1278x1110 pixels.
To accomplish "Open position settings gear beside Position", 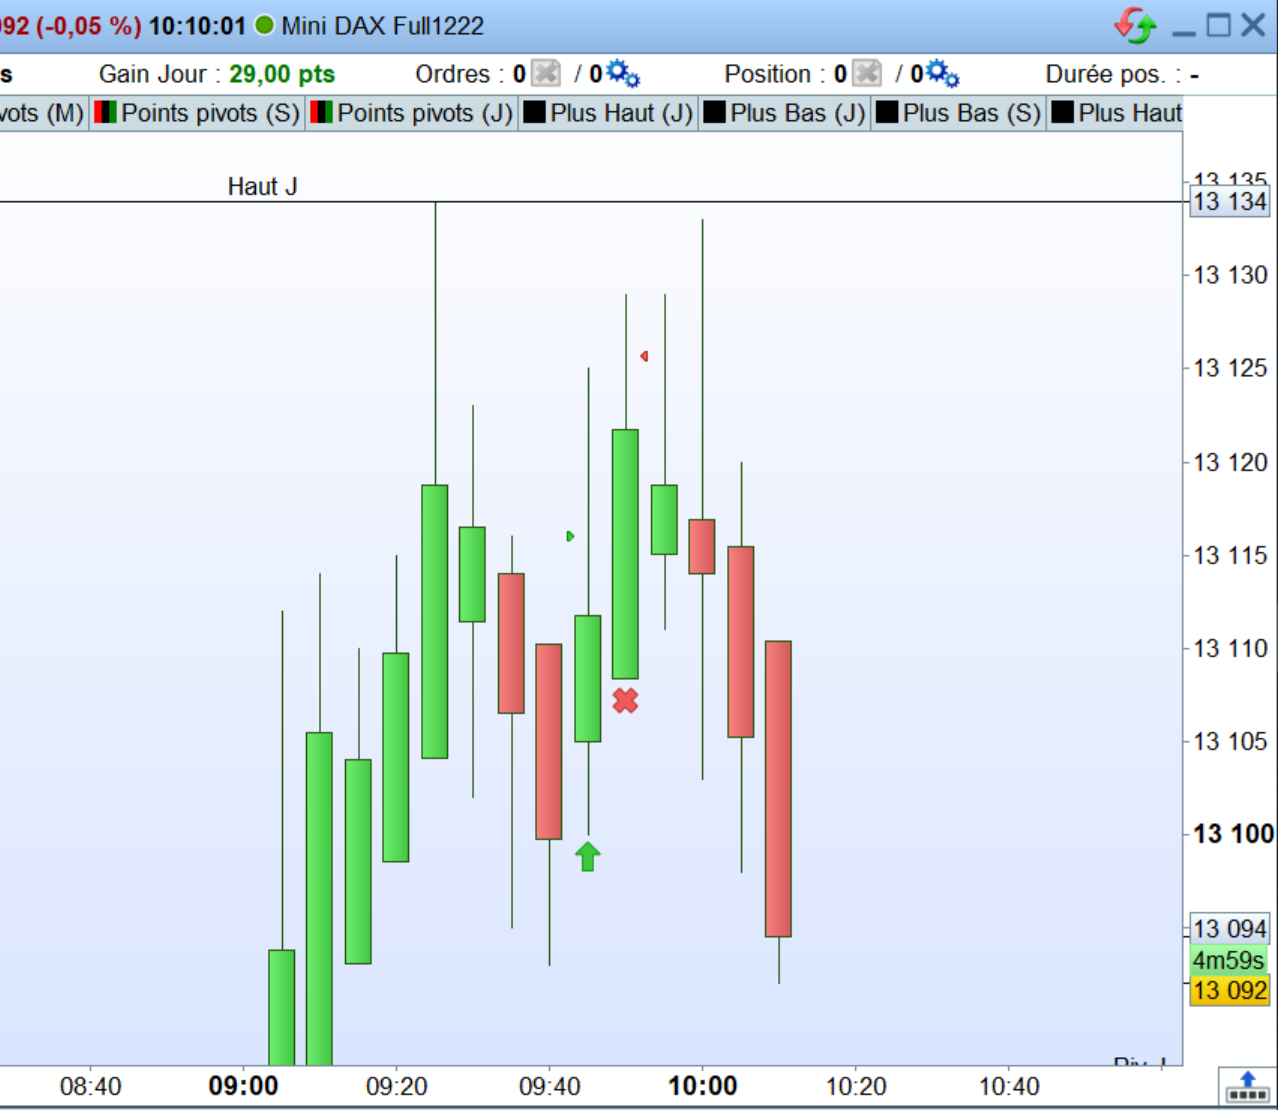I will click(x=942, y=74).
